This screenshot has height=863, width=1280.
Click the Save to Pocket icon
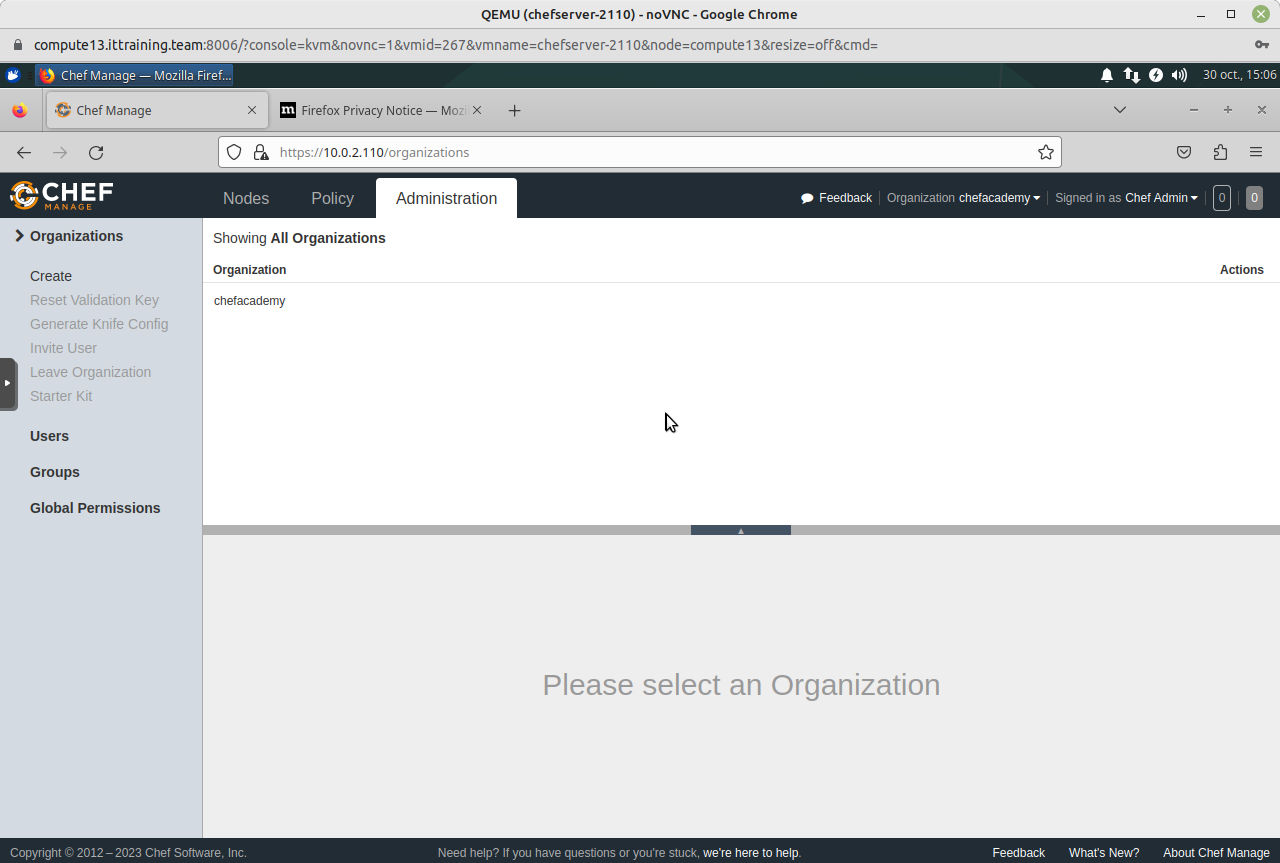[1184, 152]
